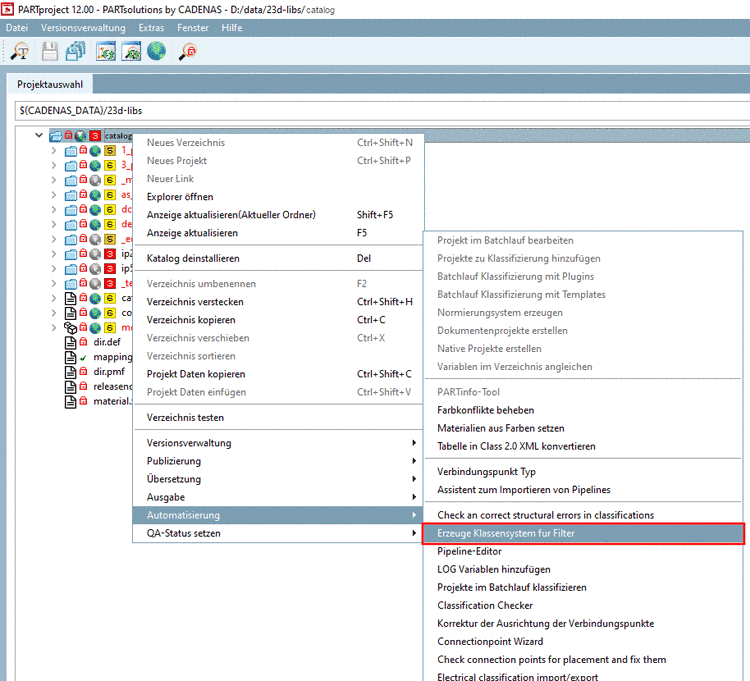This screenshot has width=750, height=681.
Task: Open the Pipeline-Editor entry
Action: 583,551
